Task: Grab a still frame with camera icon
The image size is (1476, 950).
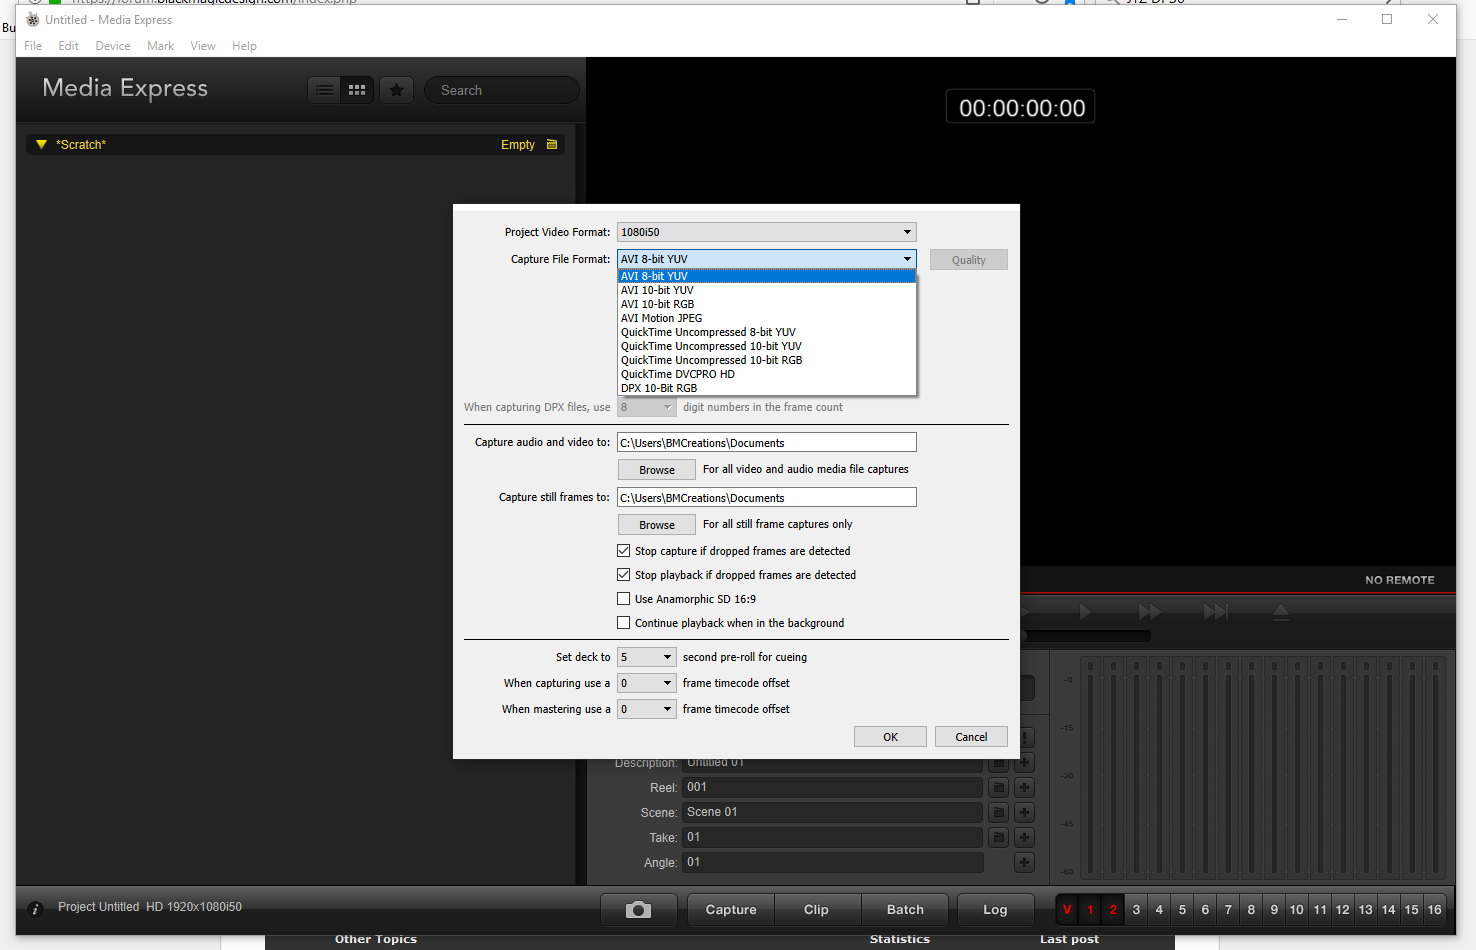Action: tap(638, 910)
